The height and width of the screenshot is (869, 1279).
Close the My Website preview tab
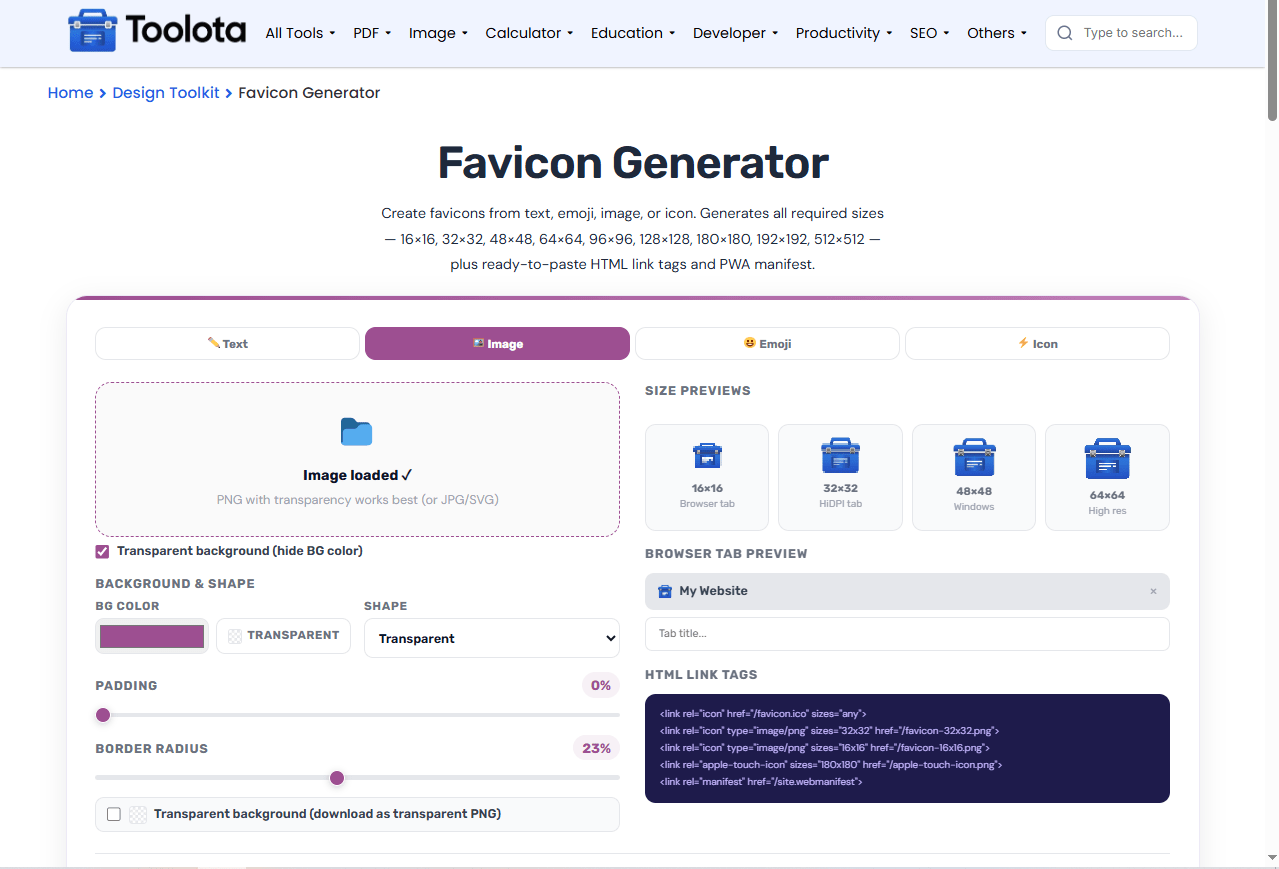coord(1153,591)
